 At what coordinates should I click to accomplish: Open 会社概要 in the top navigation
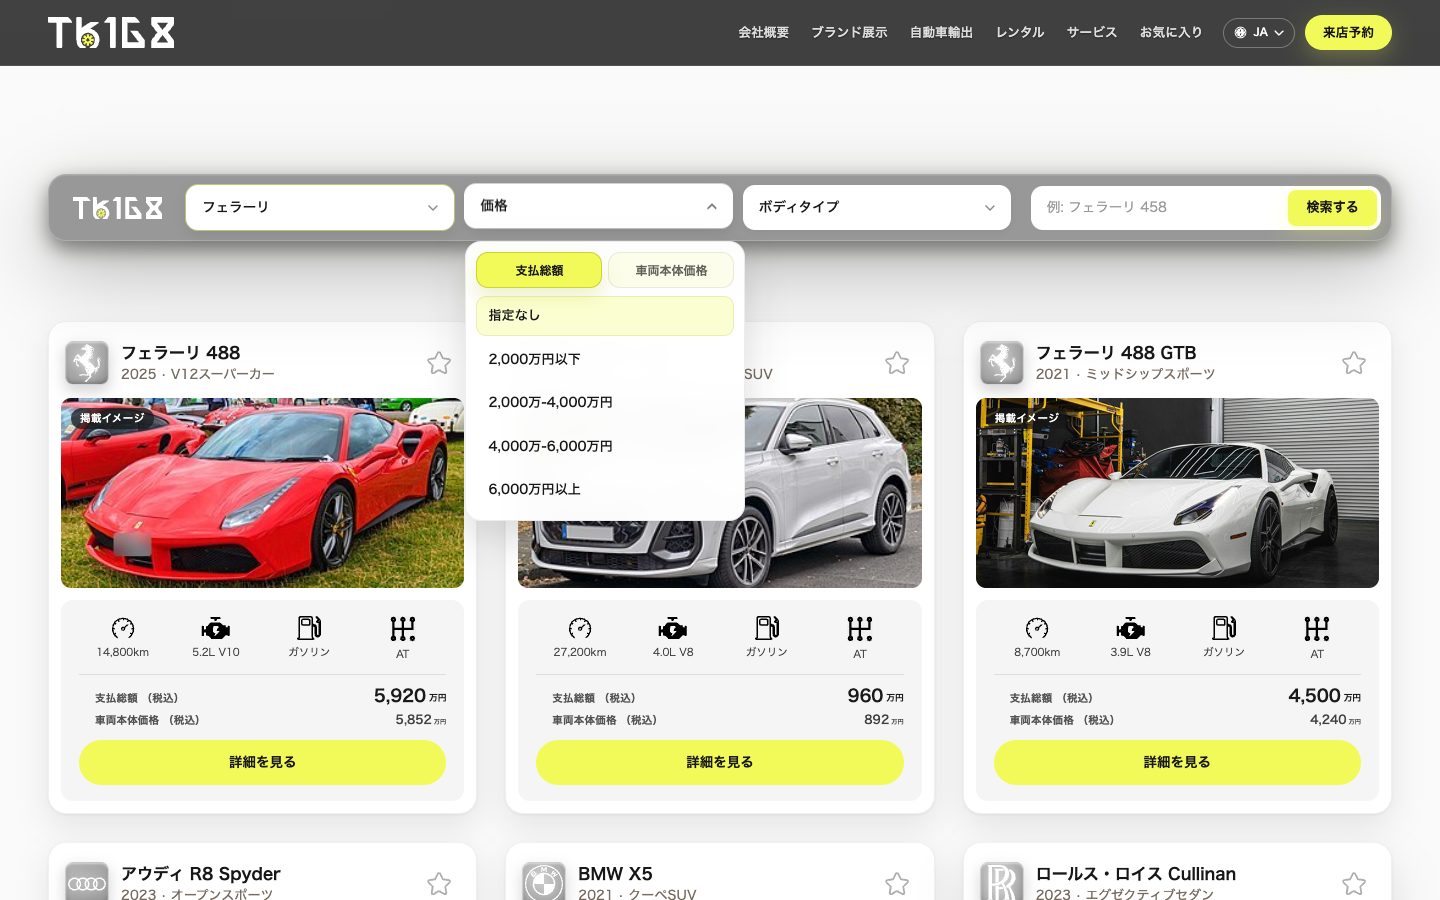(x=763, y=33)
